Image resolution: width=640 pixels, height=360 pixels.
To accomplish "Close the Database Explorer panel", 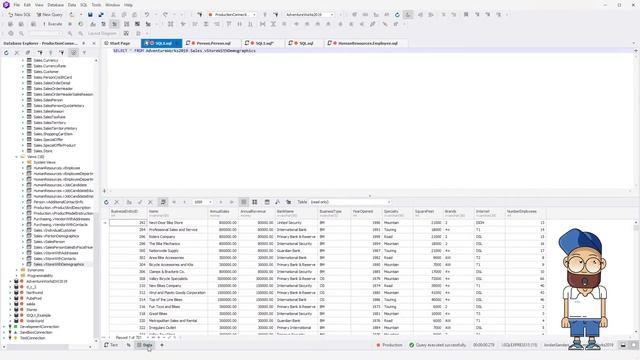I will coord(94,43).
